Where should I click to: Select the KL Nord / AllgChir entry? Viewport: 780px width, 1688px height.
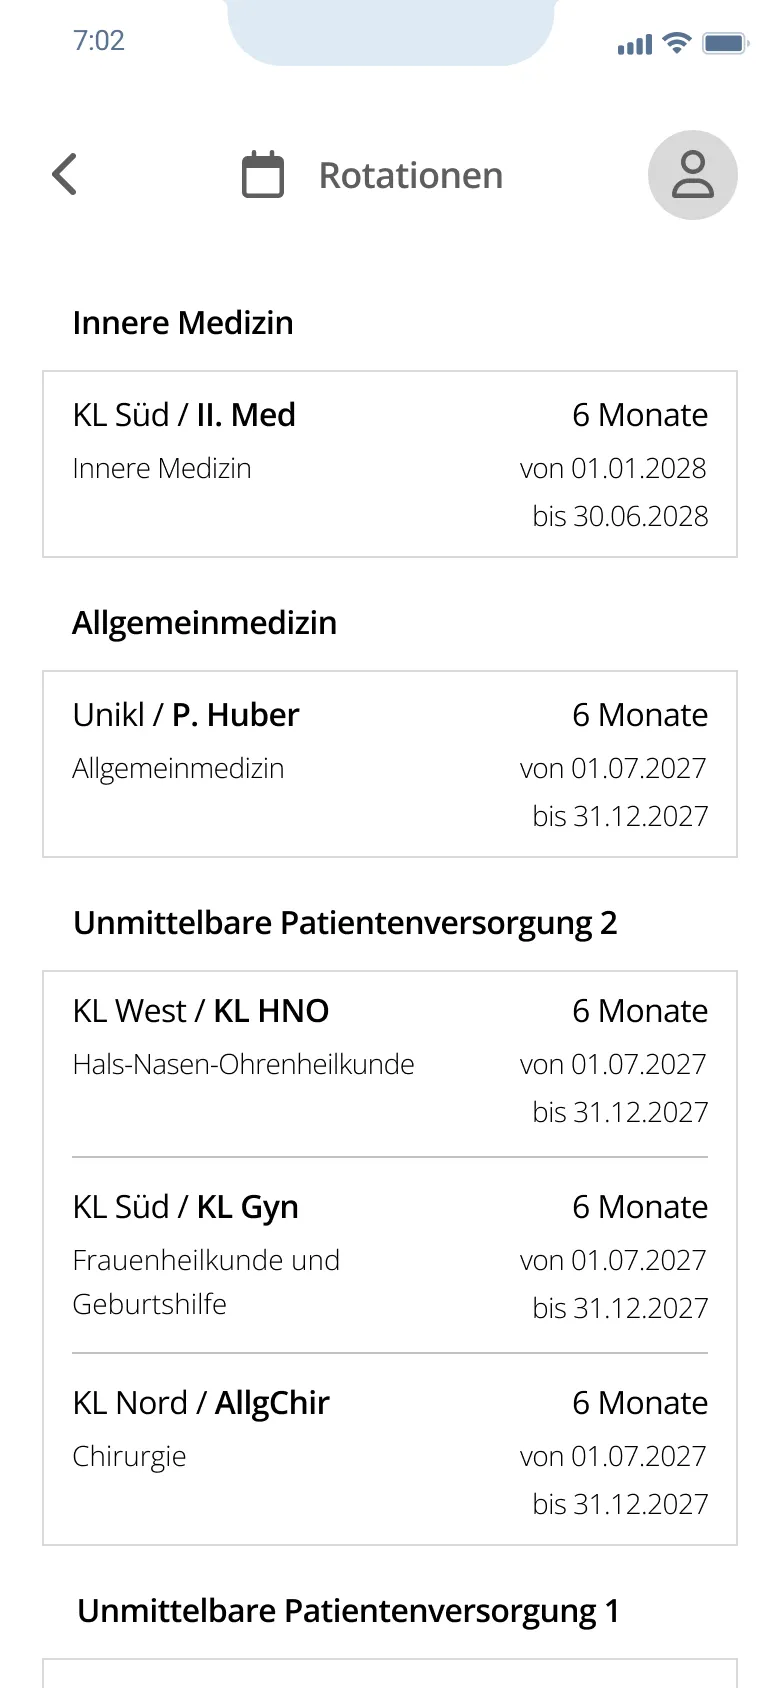390,1450
